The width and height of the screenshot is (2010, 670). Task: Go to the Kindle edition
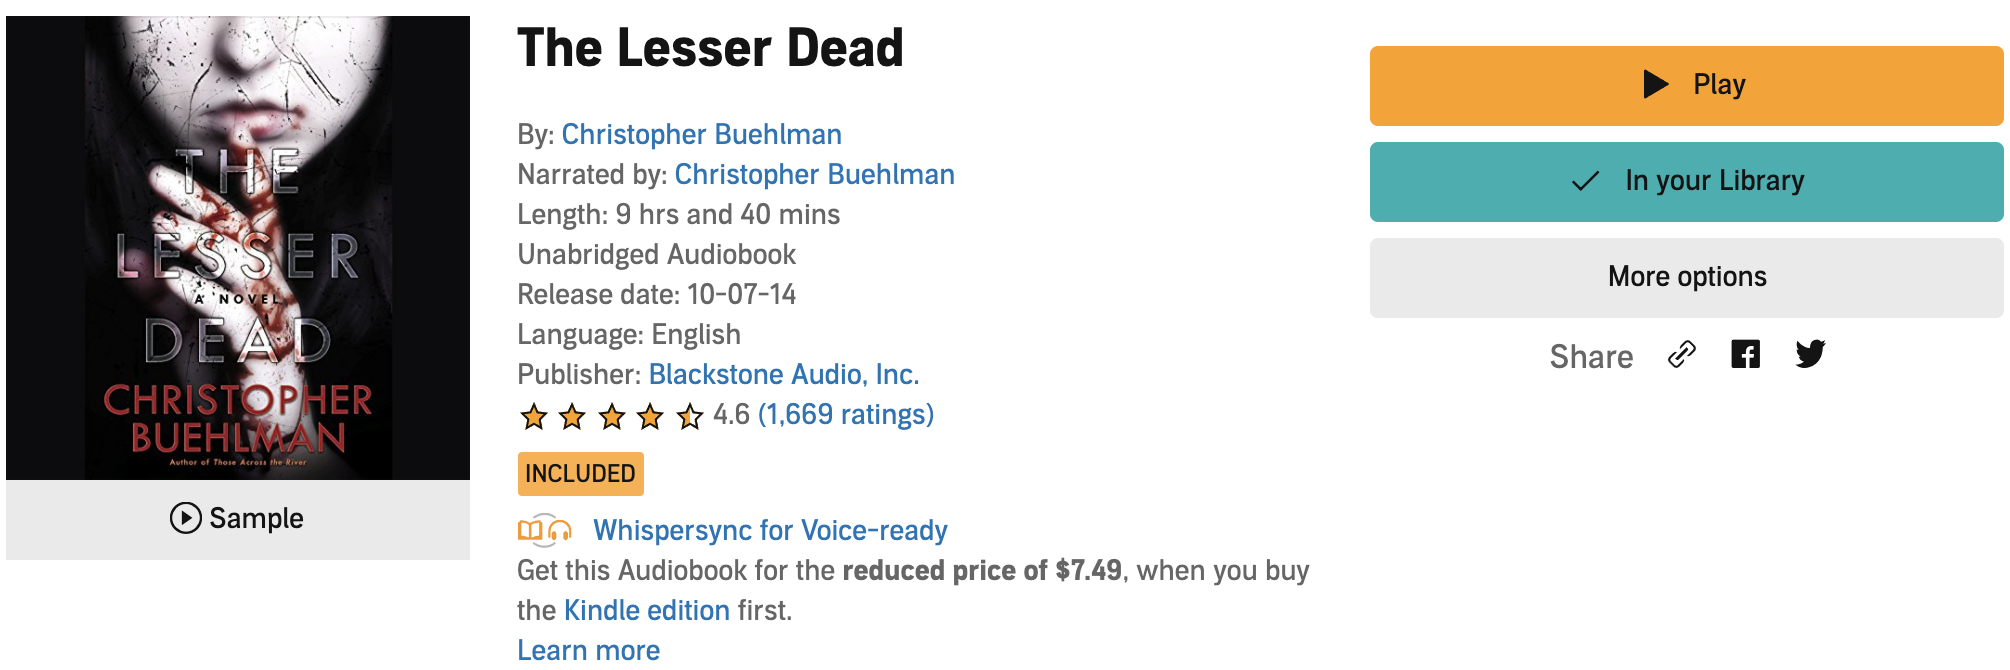coord(646,610)
